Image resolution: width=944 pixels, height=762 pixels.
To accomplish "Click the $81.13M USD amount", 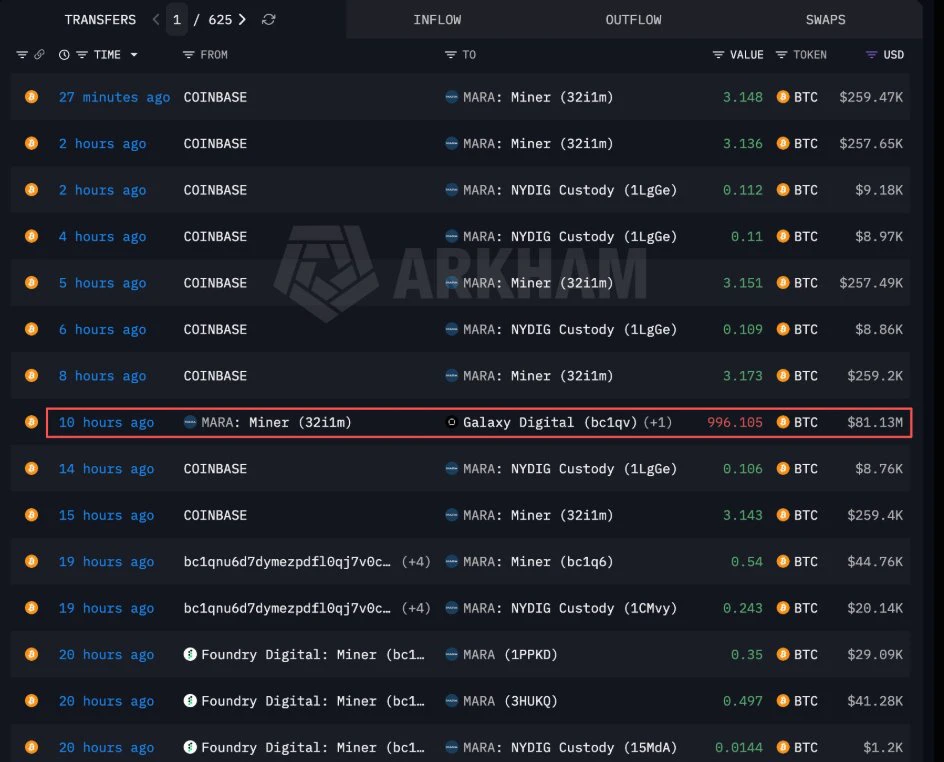I will (875, 423).
